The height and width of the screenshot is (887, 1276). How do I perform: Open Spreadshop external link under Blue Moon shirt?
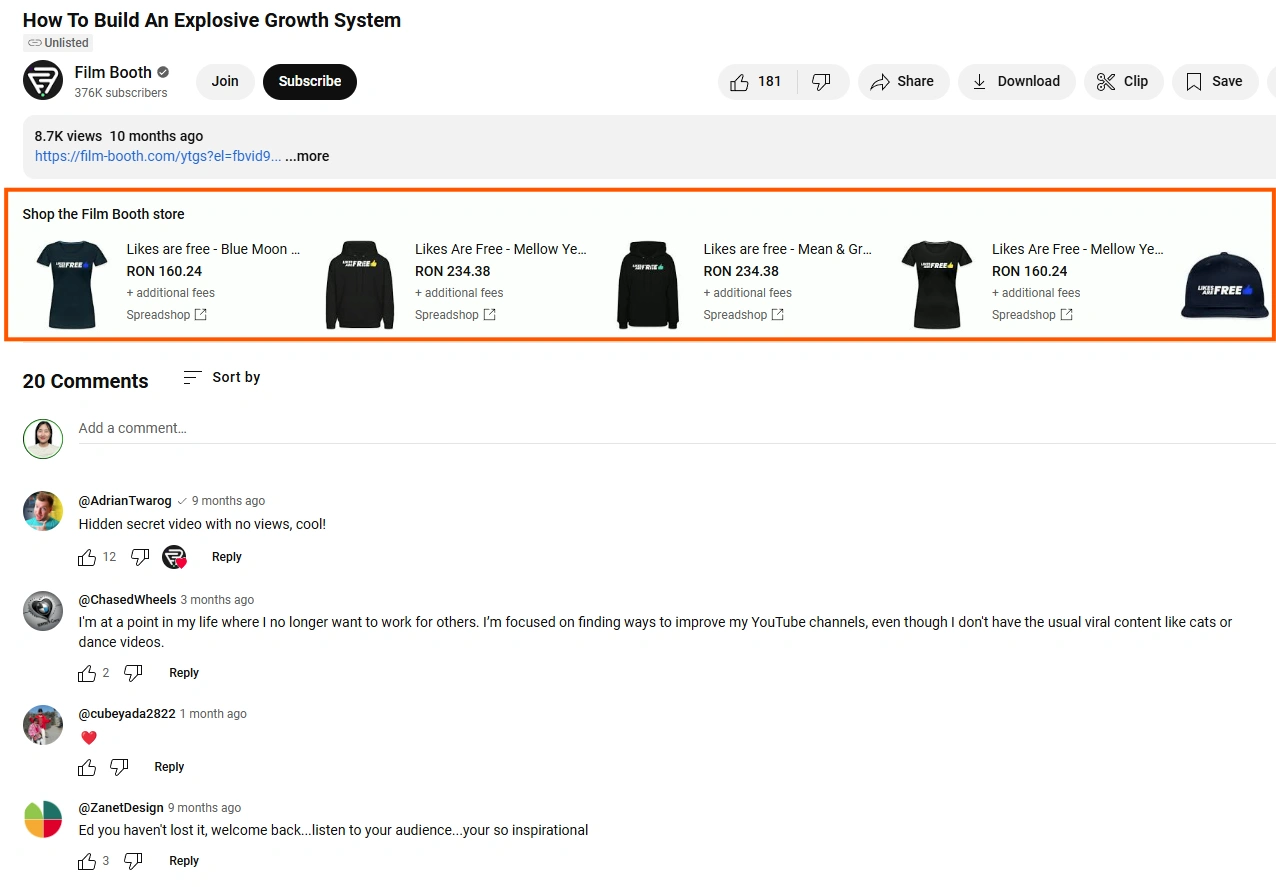(167, 315)
